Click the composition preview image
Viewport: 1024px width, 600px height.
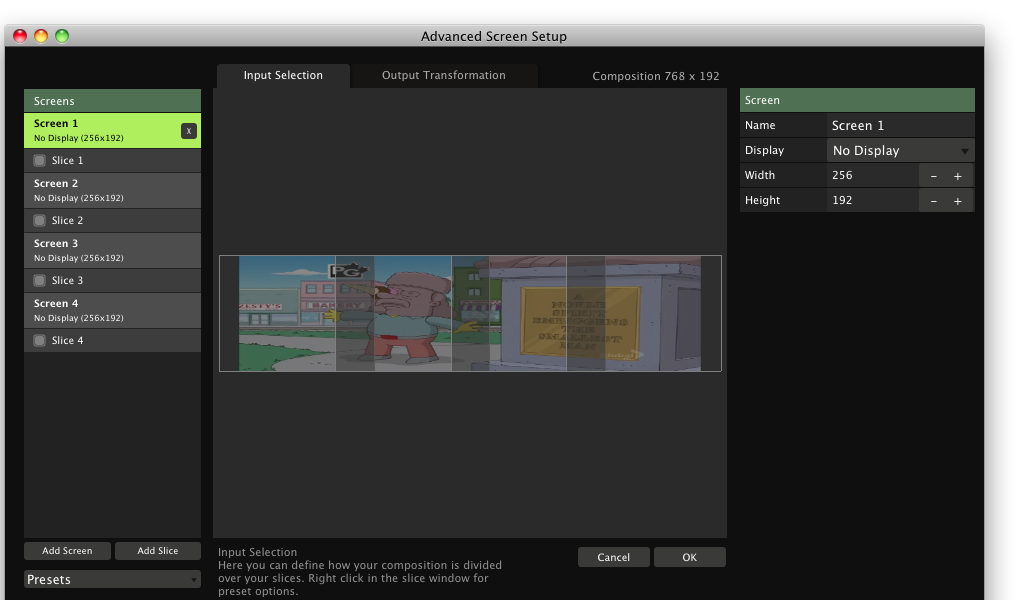click(x=470, y=313)
